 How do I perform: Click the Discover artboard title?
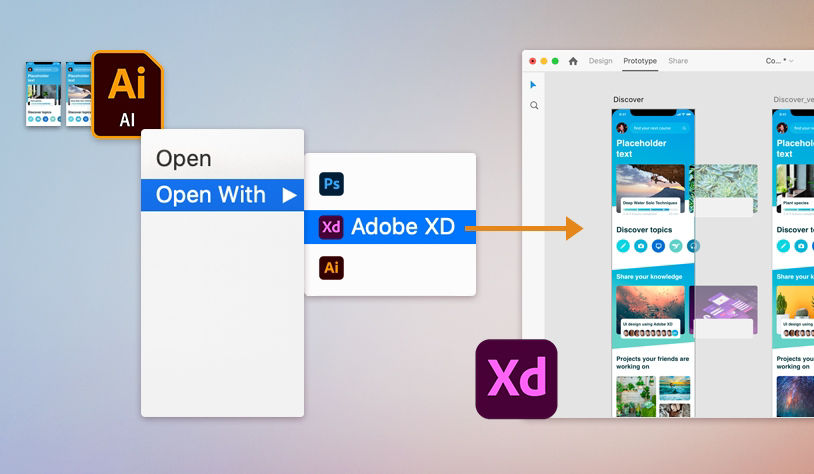tap(628, 99)
